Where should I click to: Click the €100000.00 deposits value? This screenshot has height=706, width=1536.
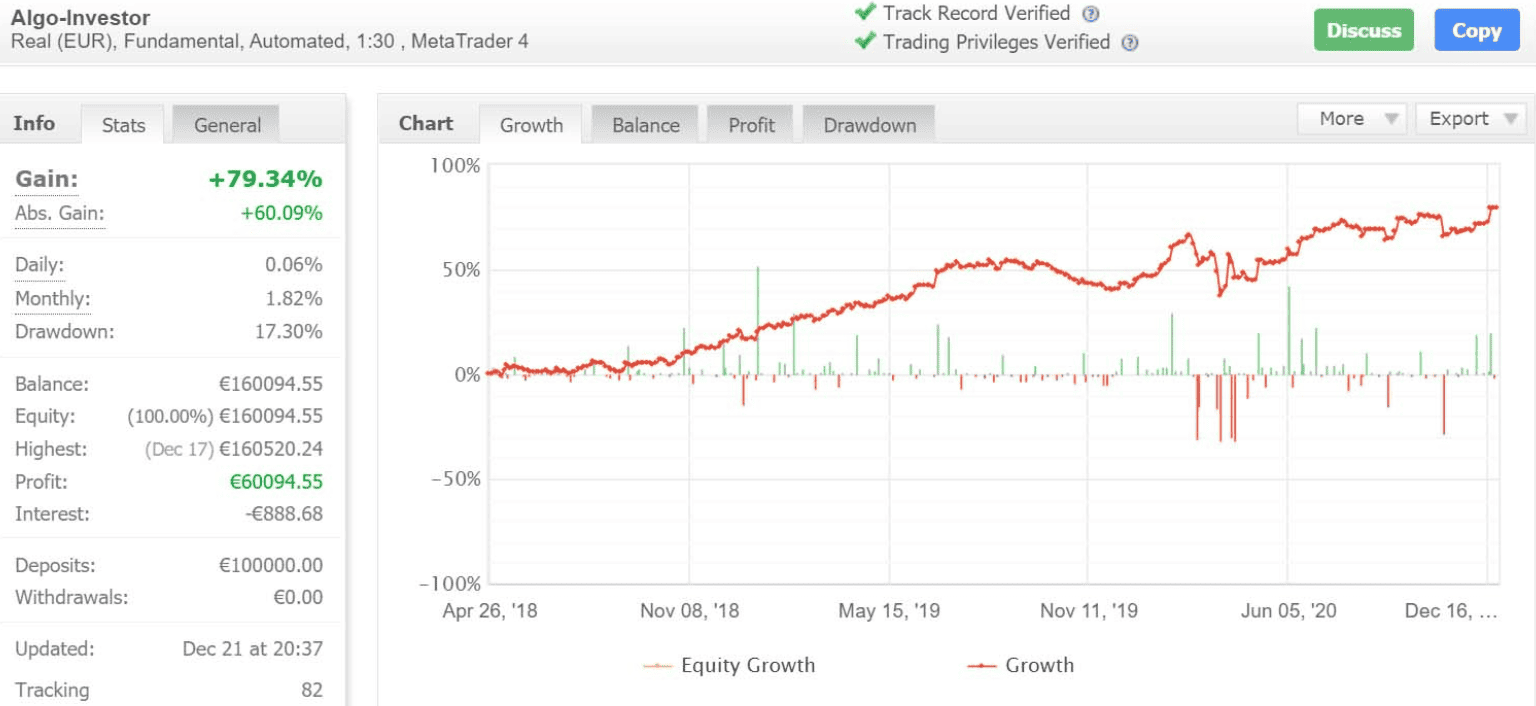point(271,565)
